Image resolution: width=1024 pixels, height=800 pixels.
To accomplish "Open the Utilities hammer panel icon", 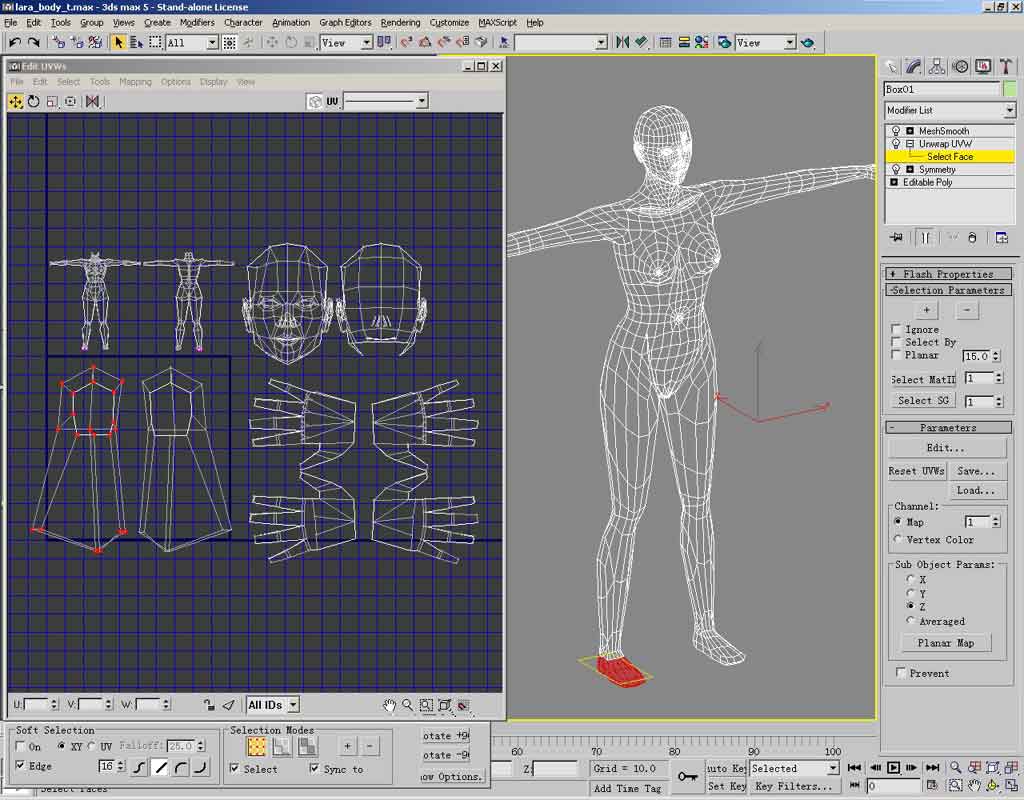I will [1004, 66].
